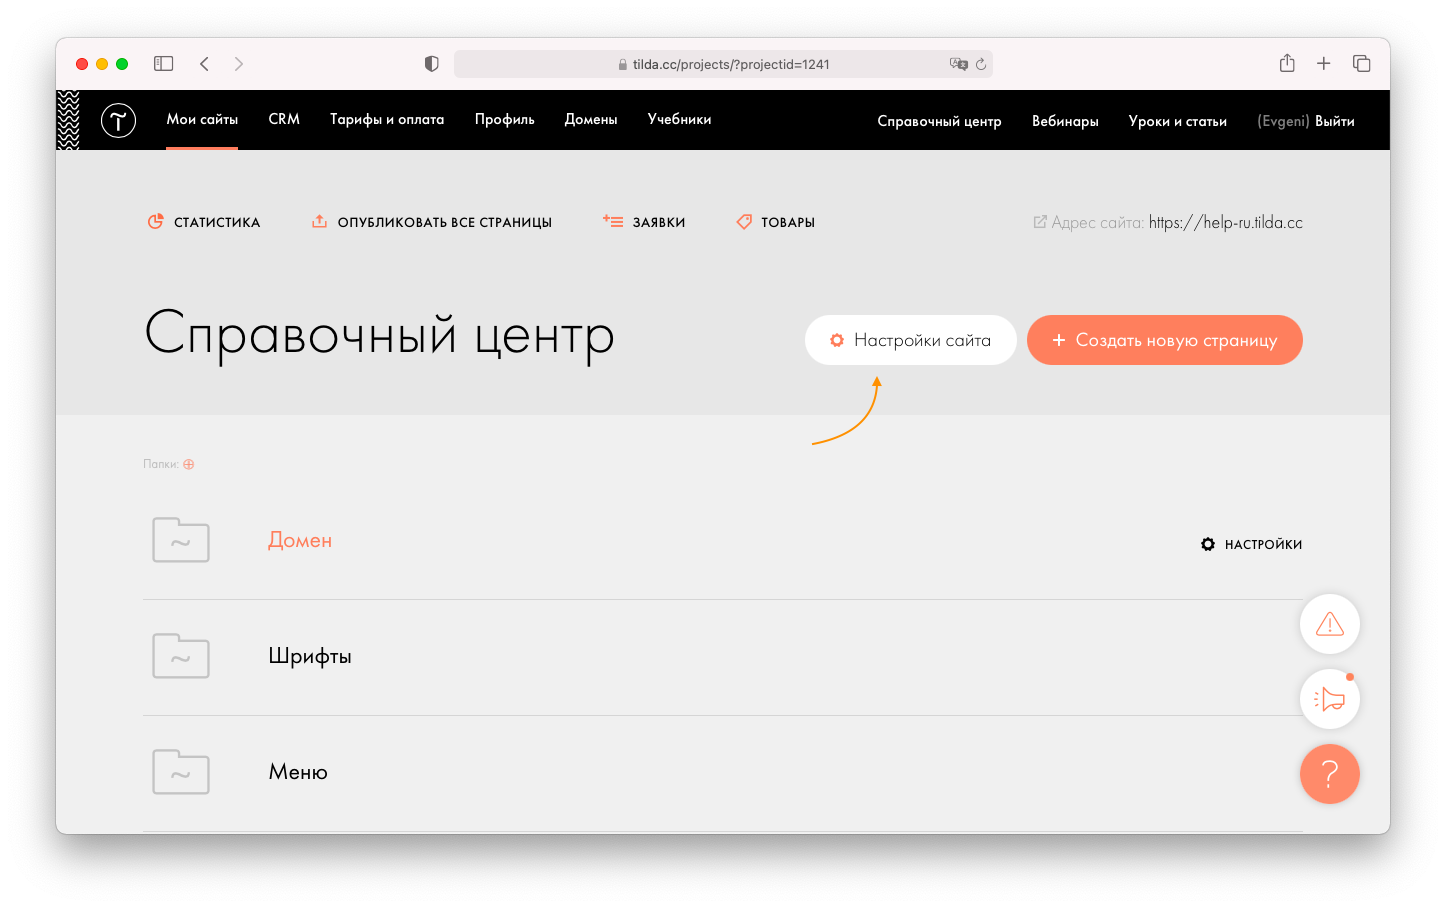1446x908 pixels.
Task: Toggle Safari sidebar icon
Action: [164, 64]
